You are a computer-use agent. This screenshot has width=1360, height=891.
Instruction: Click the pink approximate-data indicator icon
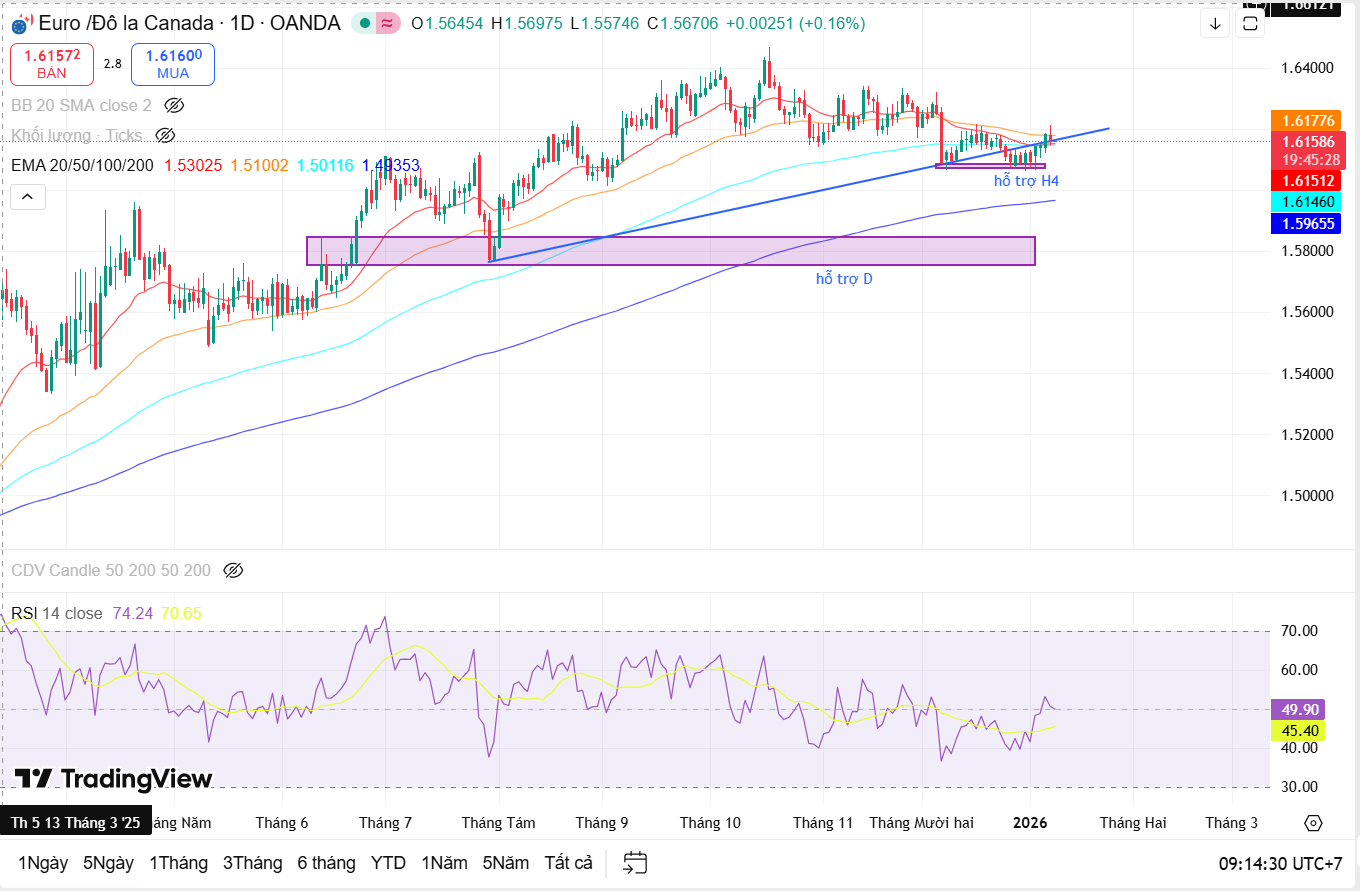(387, 23)
